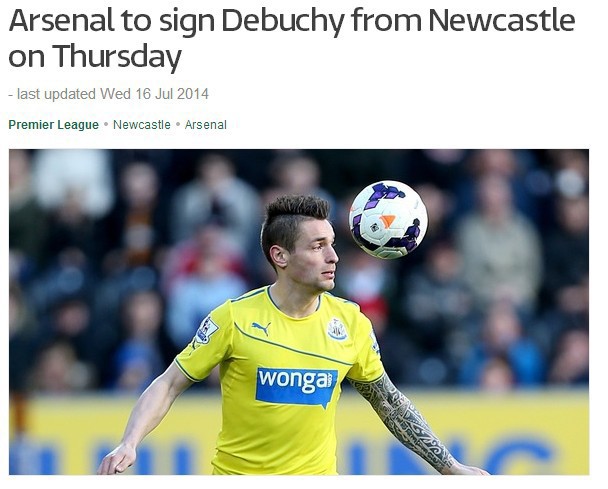Click the bullet separator before Arsenal

178,125
